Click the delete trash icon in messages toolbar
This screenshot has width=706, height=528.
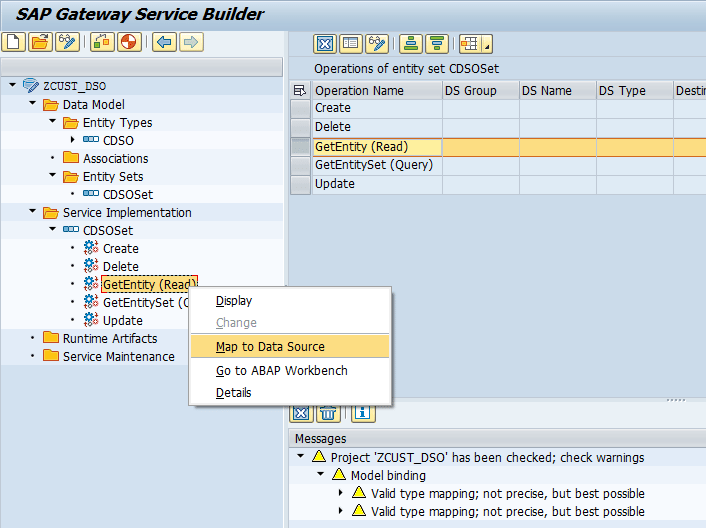pos(328,412)
